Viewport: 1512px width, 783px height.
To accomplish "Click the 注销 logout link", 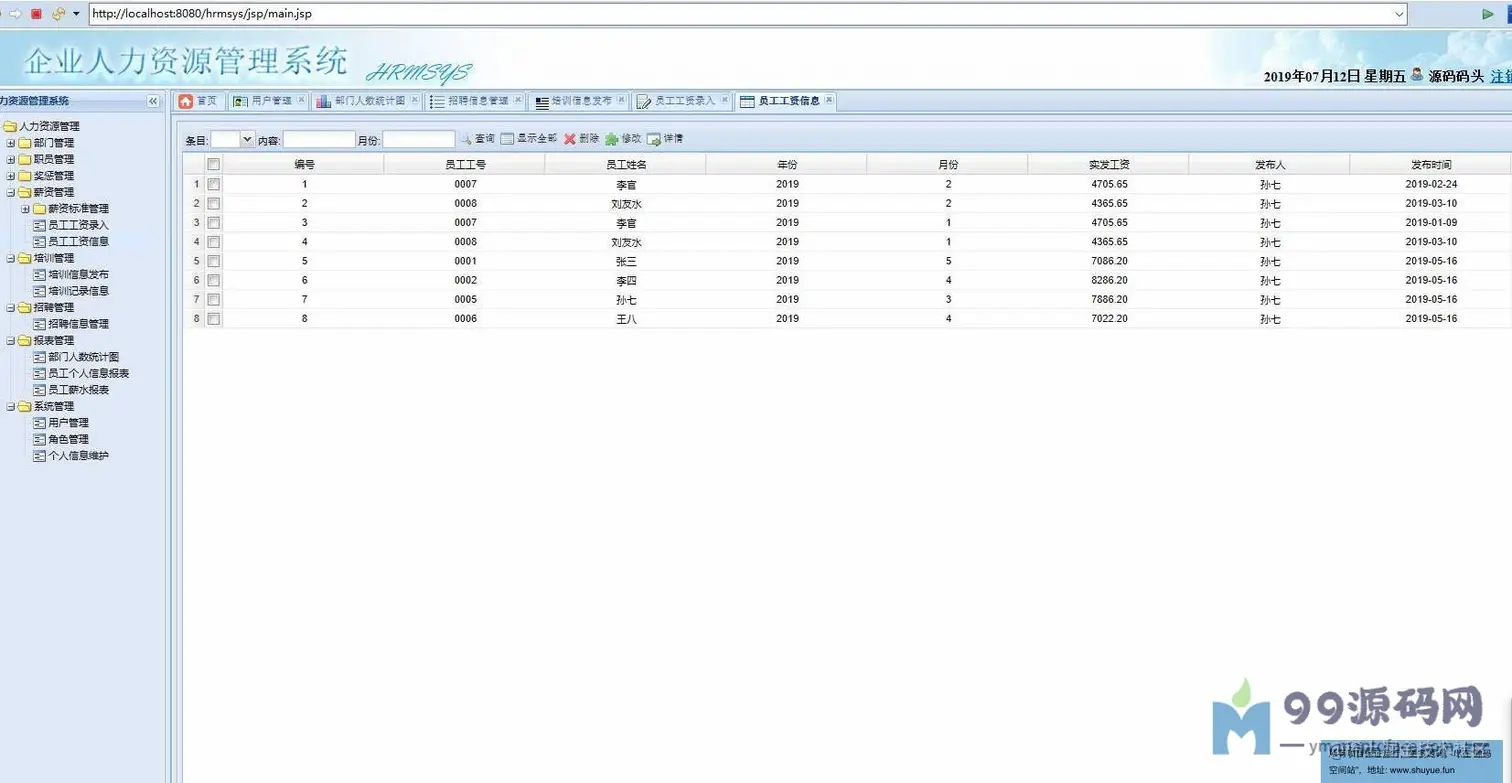I will pos(1501,76).
